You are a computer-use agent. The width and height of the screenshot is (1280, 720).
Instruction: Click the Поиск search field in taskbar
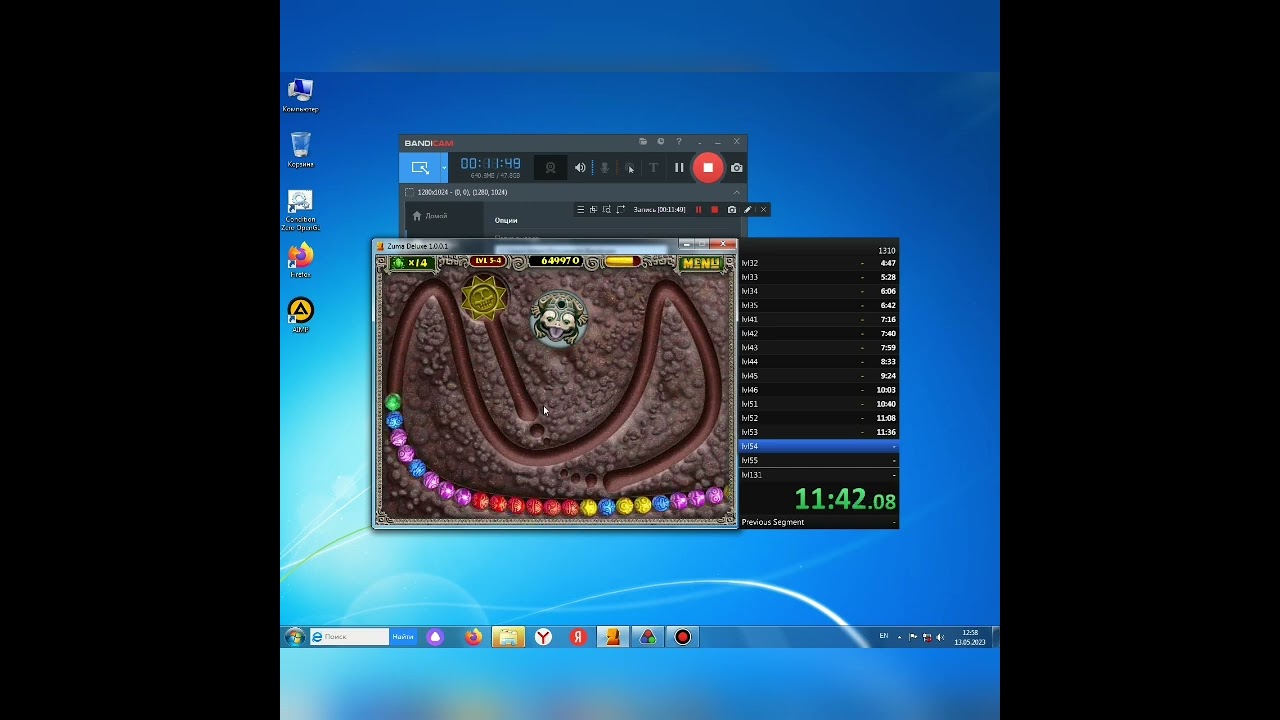tap(349, 637)
